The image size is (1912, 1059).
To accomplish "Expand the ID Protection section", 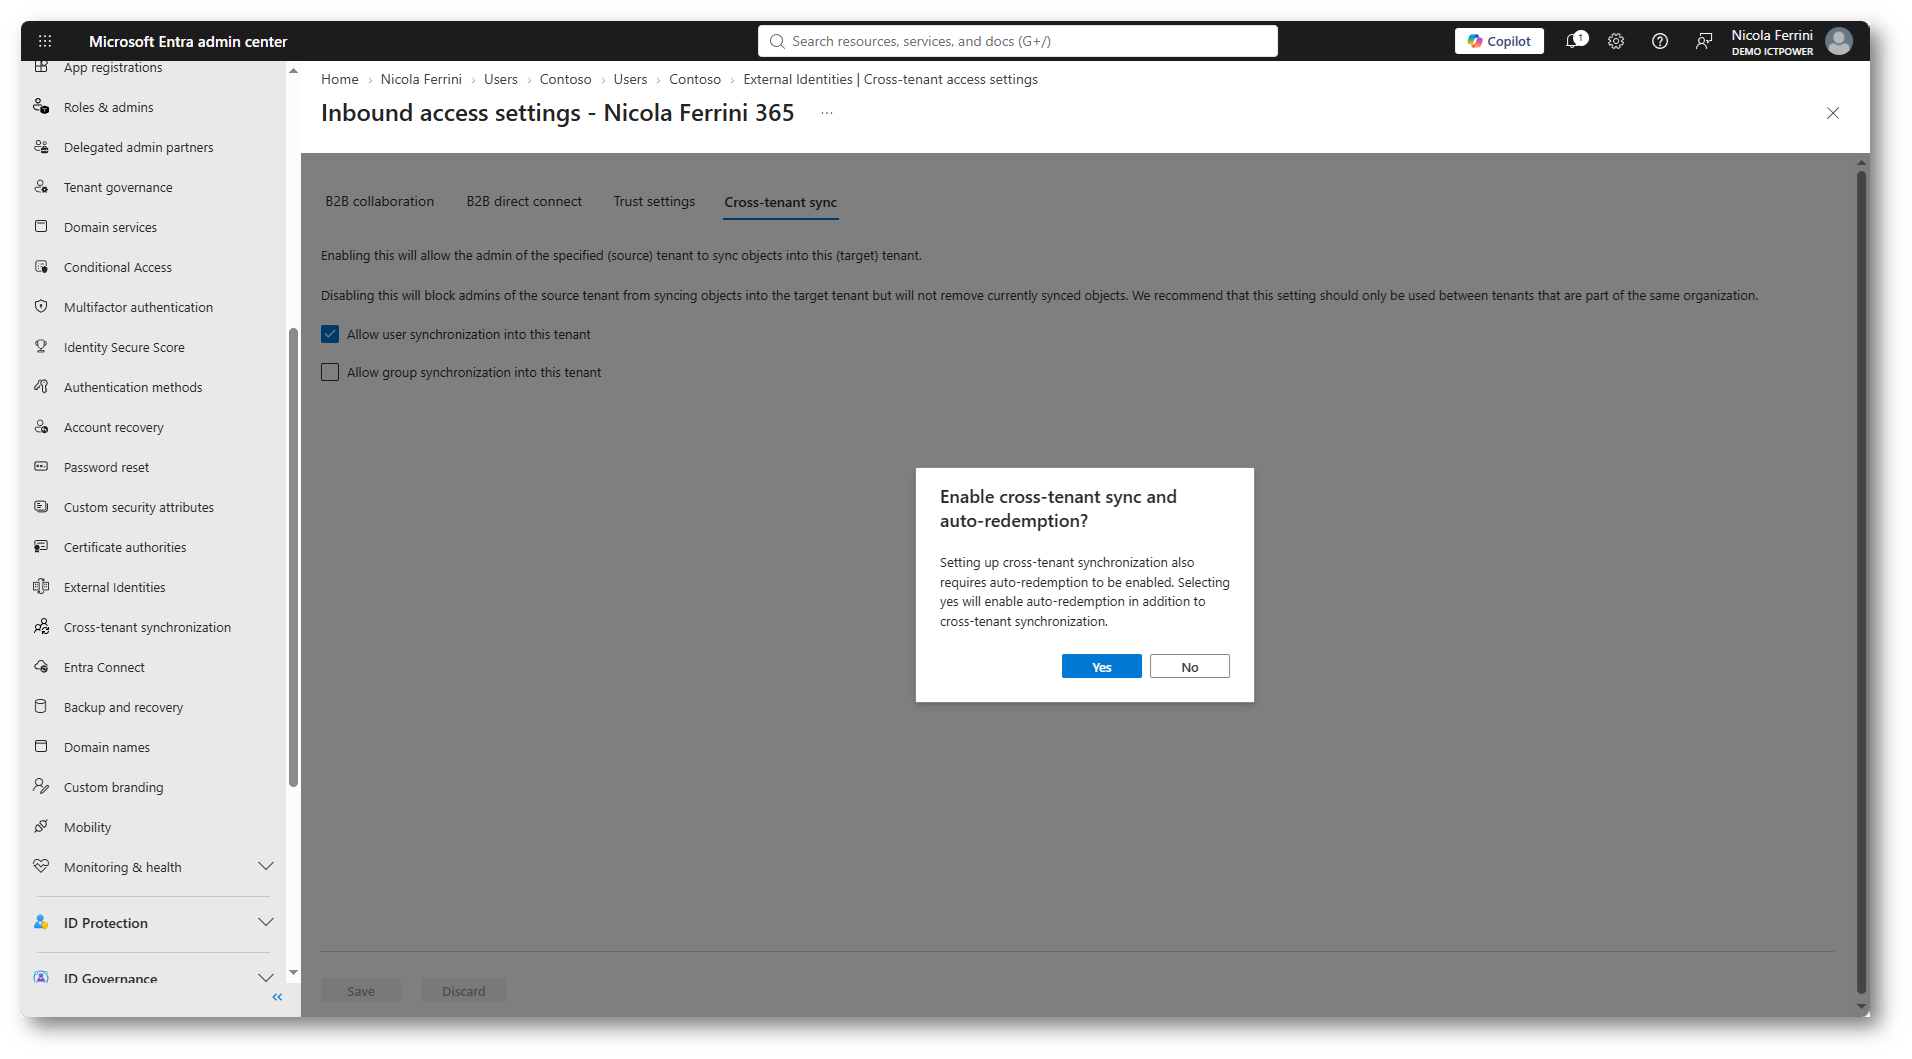I will pyautogui.click(x=266, y=922).
